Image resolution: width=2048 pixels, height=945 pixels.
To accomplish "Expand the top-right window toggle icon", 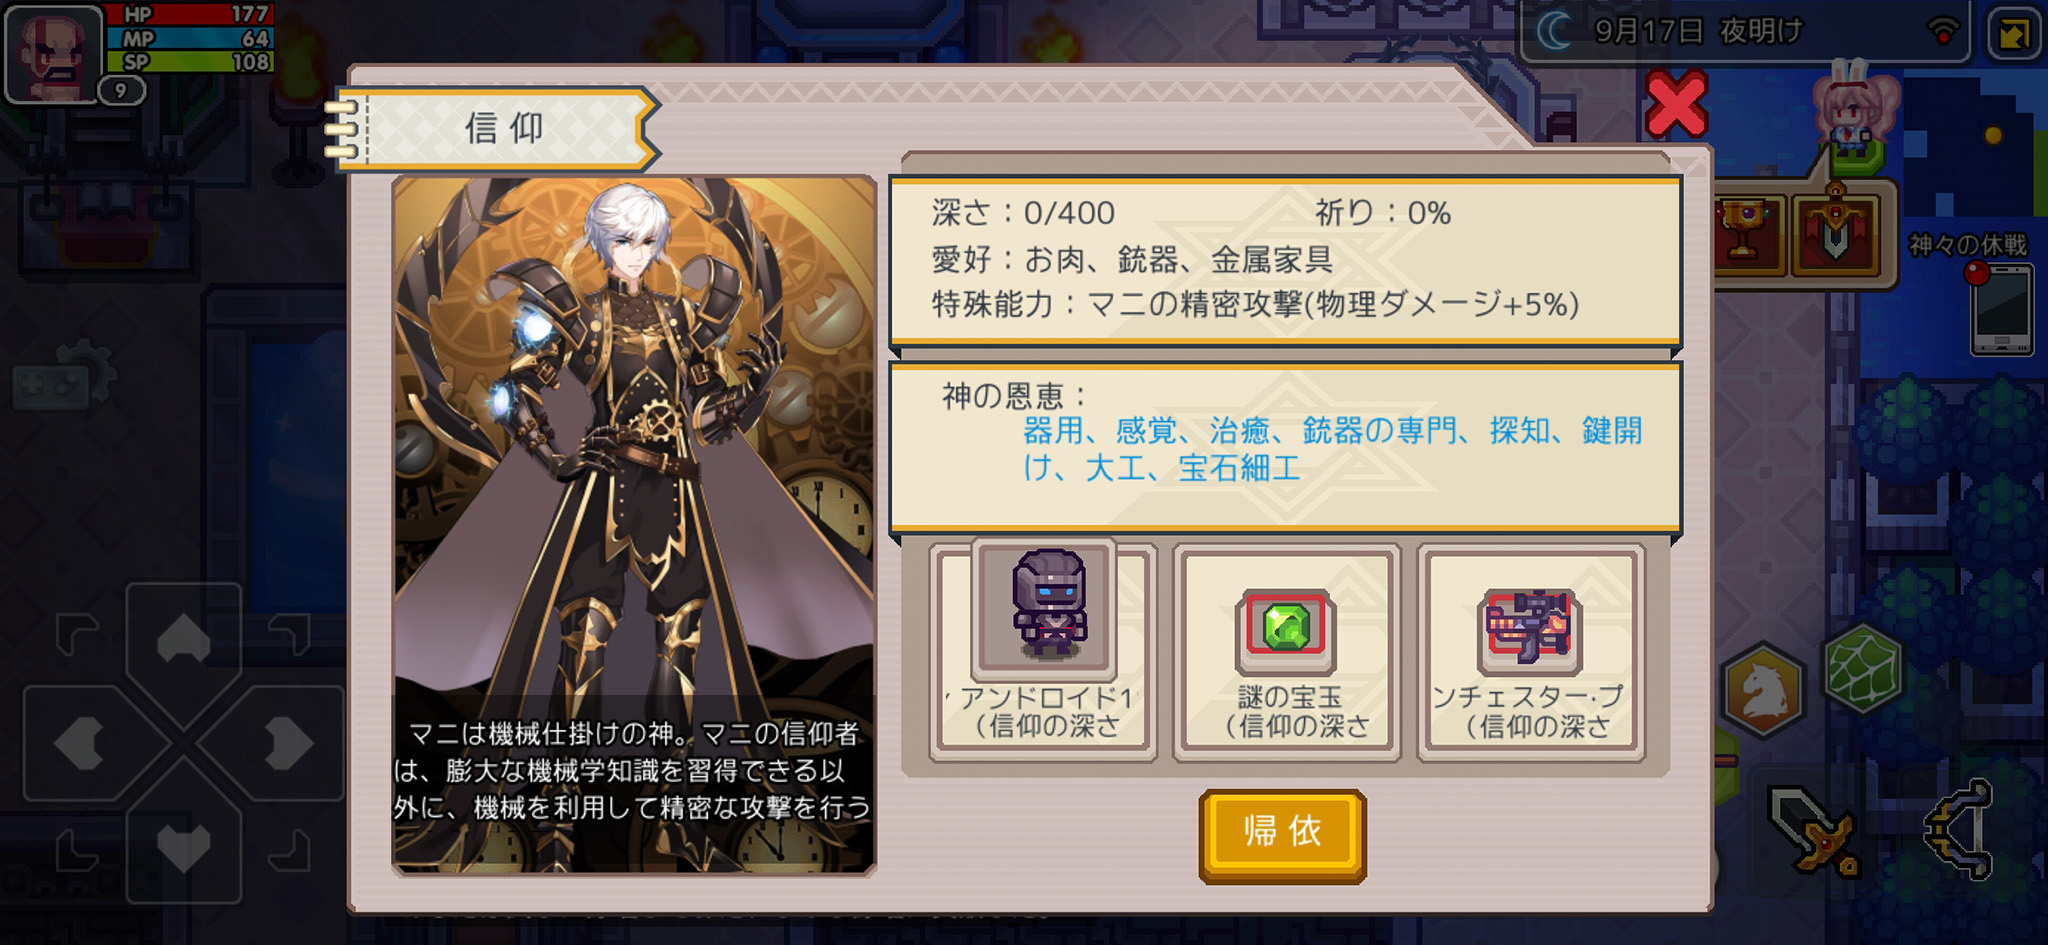I will (x=2013, y=33).
